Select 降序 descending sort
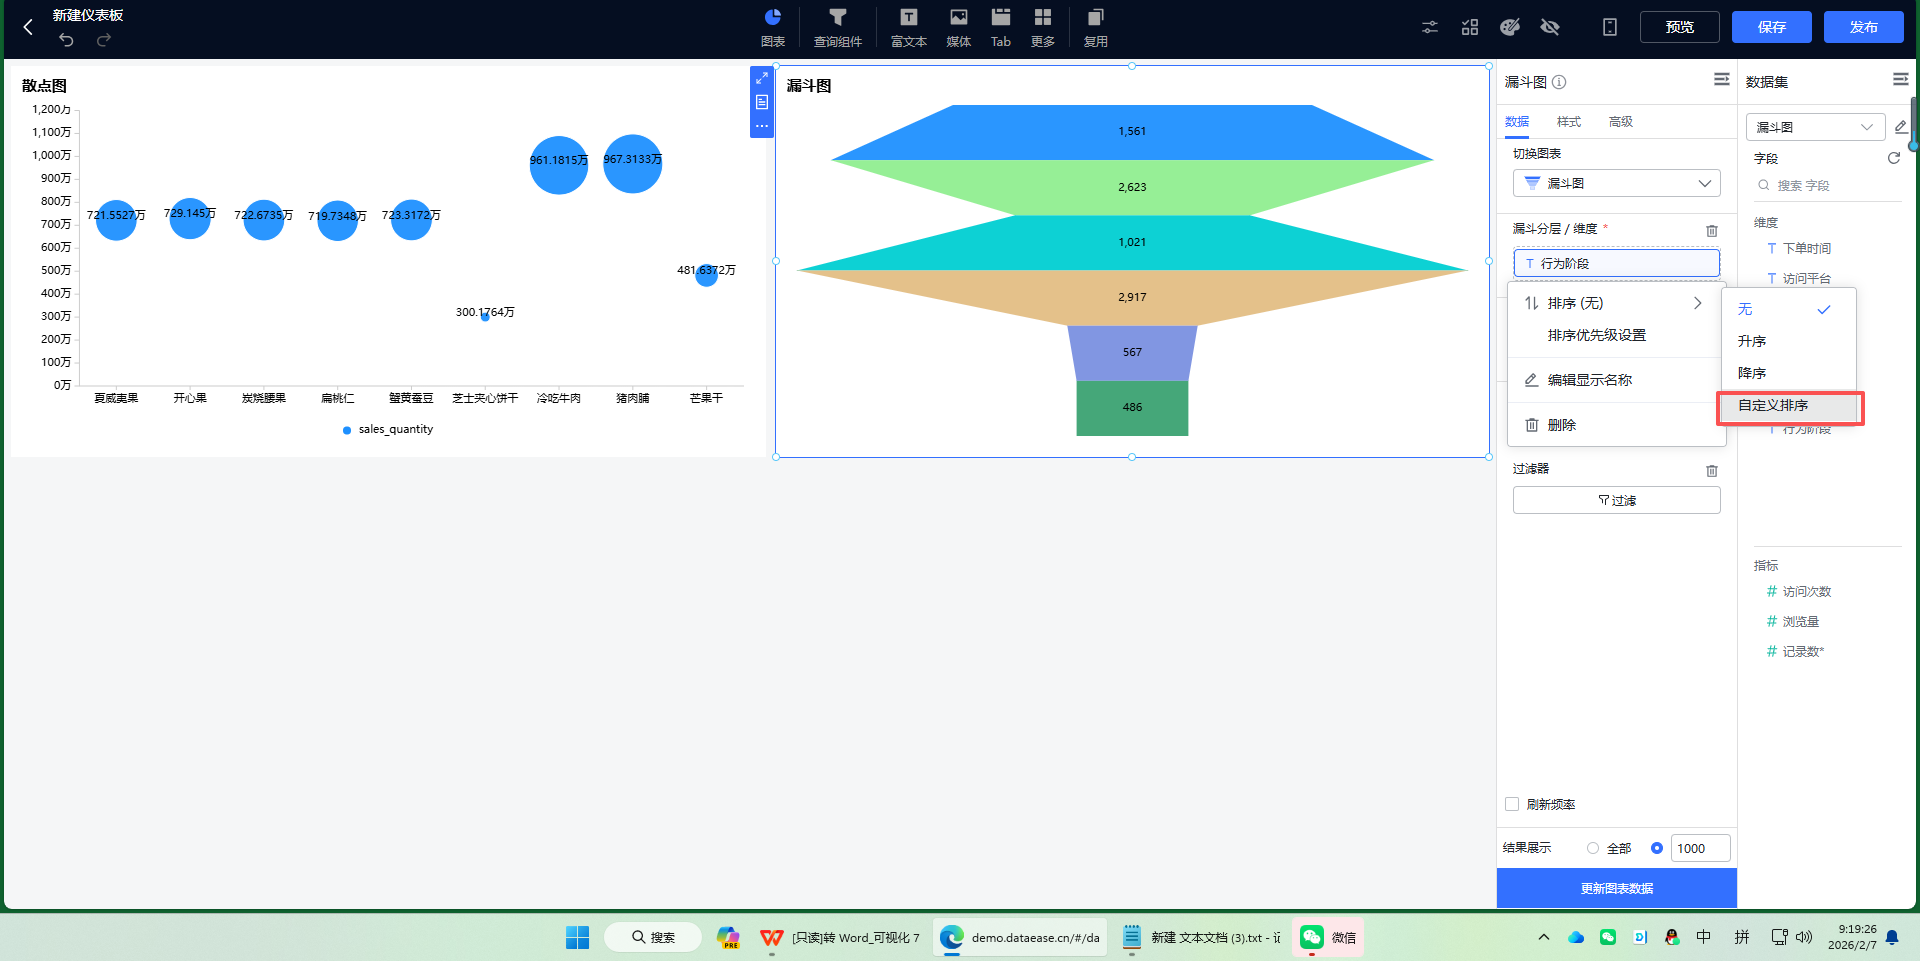 pyautogui.click(x=1788, y=373)
